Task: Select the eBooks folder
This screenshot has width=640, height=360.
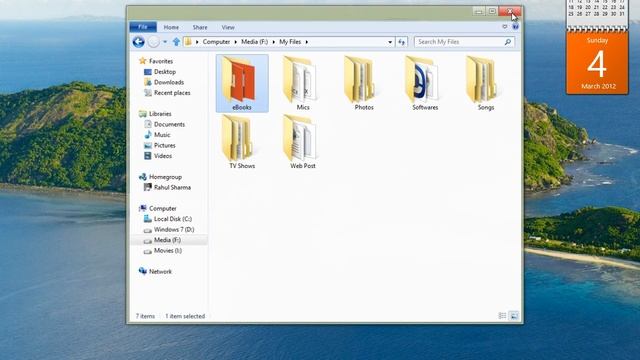Action: [x=242, y=83]
